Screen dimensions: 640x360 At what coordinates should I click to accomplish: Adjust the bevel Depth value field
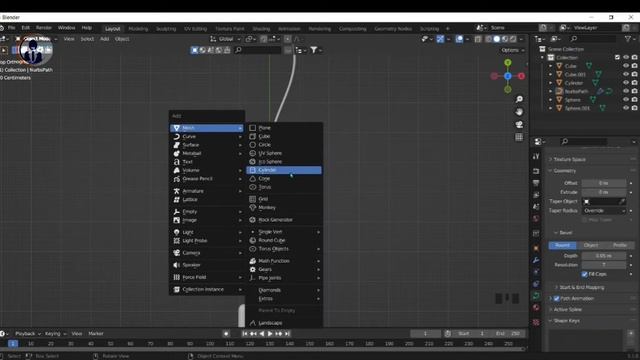604,256
